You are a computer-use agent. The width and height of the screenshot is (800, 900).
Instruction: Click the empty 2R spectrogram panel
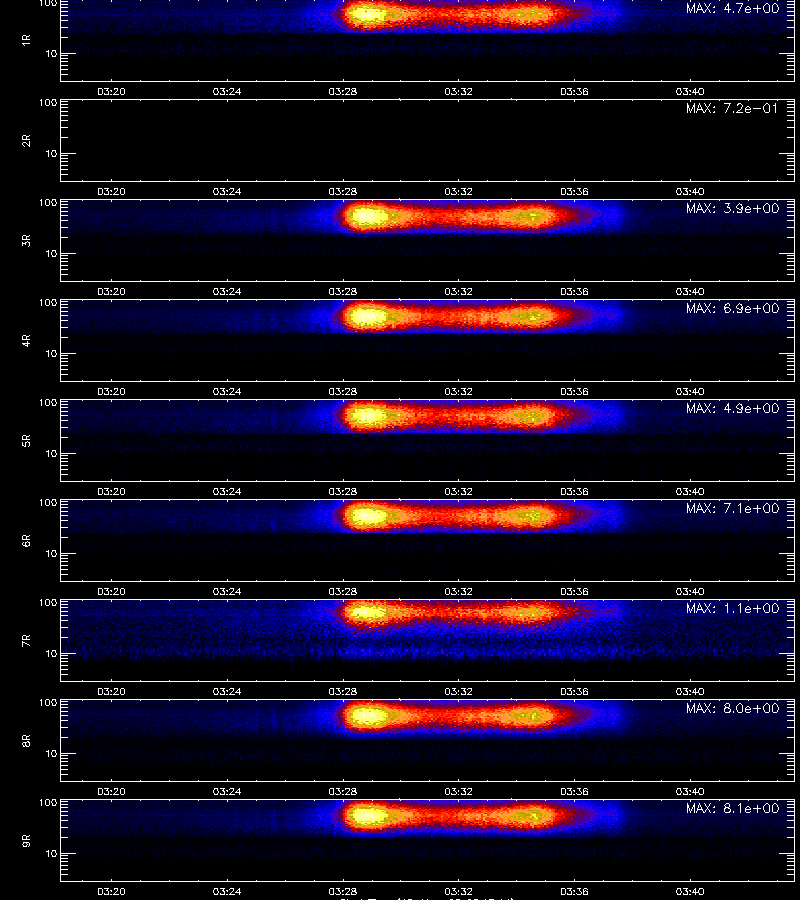(428, 141)
